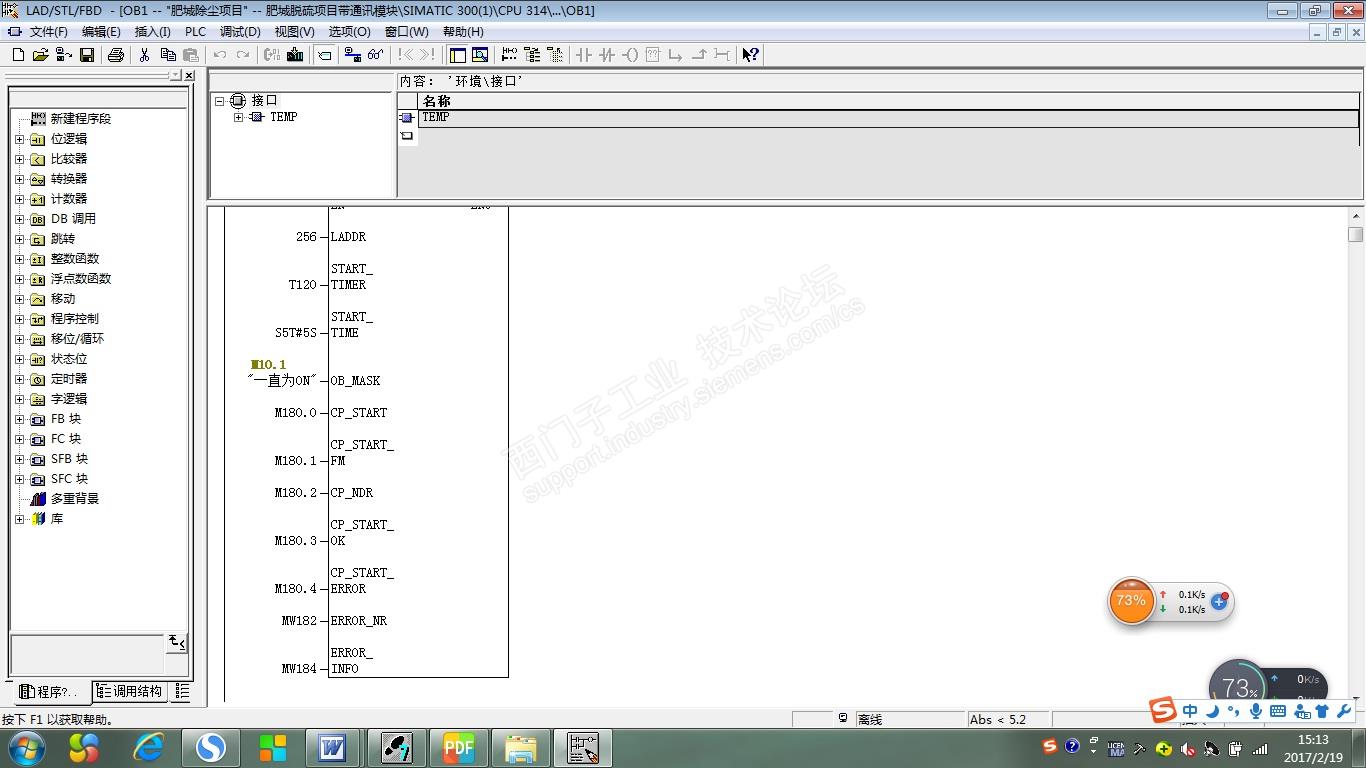Toggle monitor mode with glasses icon
This screenshot has height=768, width=1366.
[375, 55]
